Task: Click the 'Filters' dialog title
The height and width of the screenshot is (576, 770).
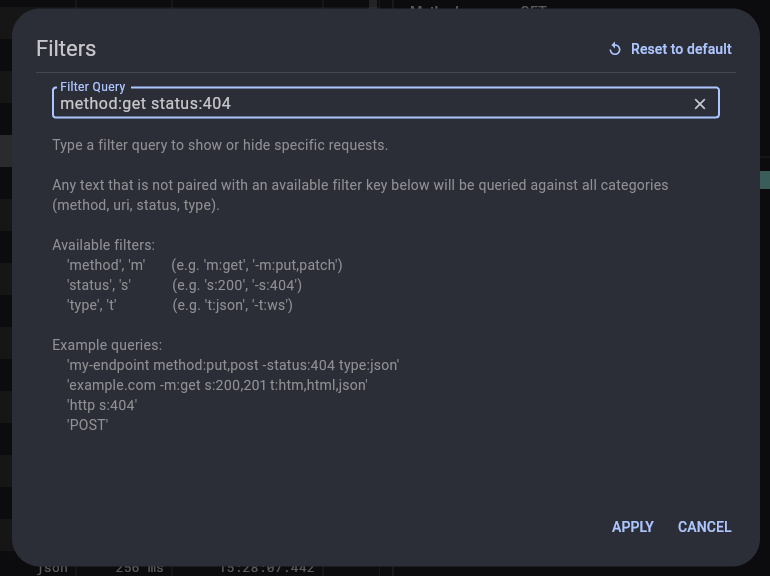Action: point(66,49)
